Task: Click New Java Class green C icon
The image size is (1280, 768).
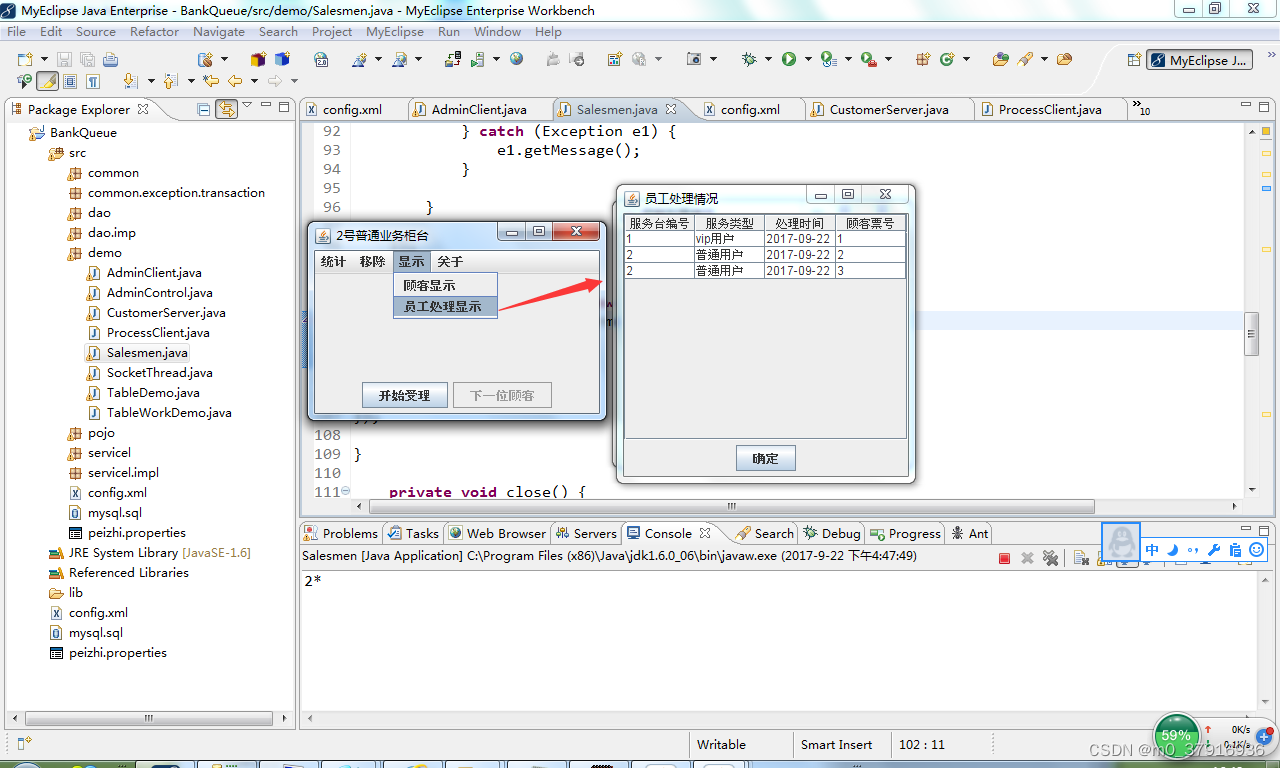Action: (947, 59)
